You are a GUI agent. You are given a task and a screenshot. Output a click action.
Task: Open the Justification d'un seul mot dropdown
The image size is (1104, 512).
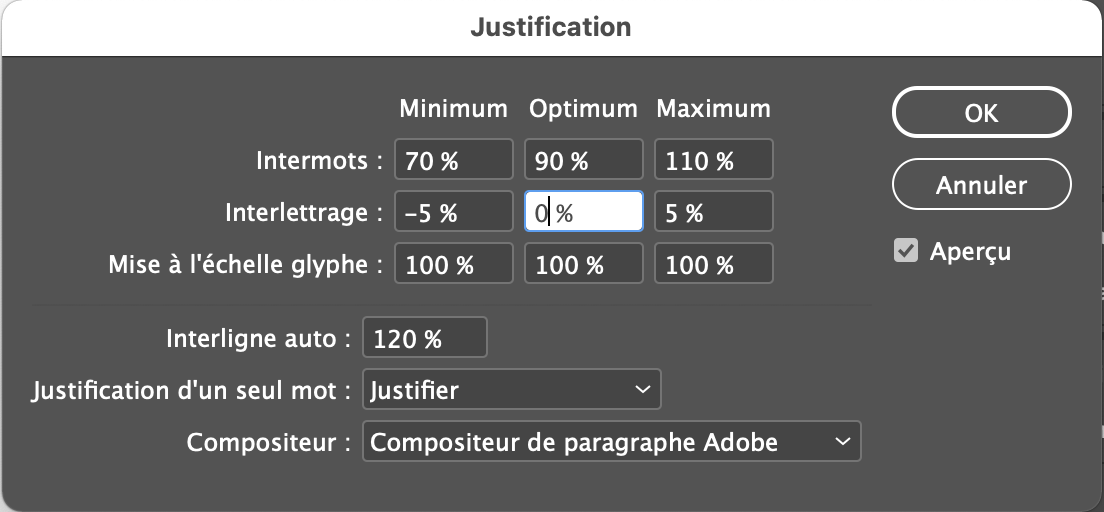(x=511, y=390)
